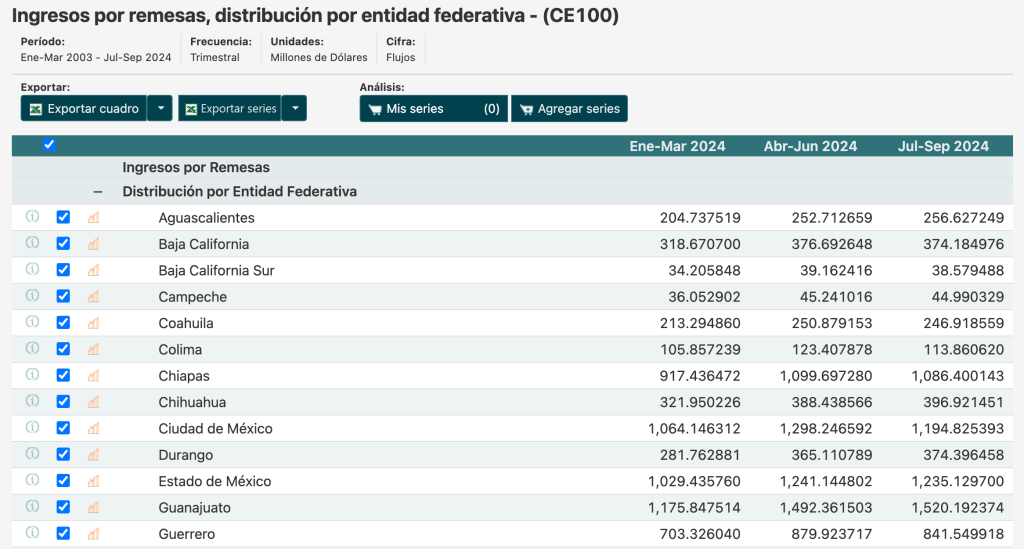Open the info icon for Aguascalientes
The image size is (1024, 549).
coord(32,217)
